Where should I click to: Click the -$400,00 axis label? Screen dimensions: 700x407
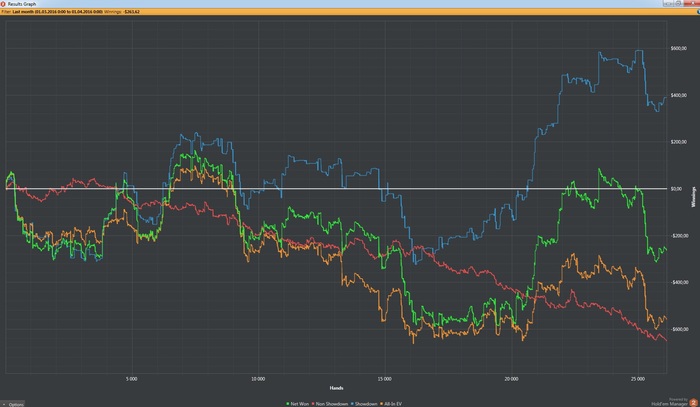tap(679, 282)
